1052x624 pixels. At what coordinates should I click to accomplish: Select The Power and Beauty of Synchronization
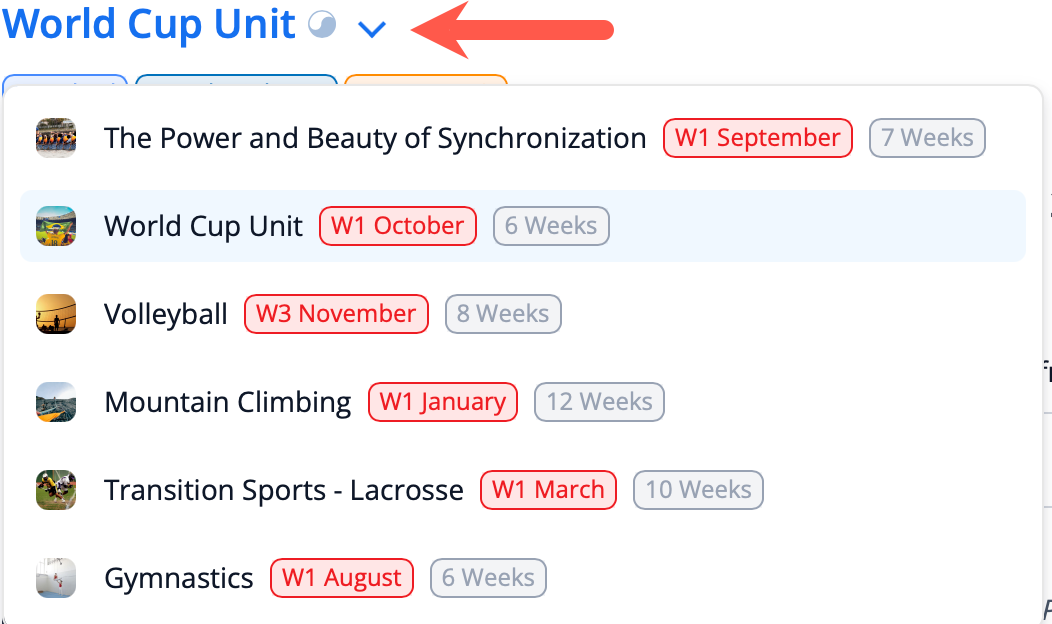coord(375,138)
